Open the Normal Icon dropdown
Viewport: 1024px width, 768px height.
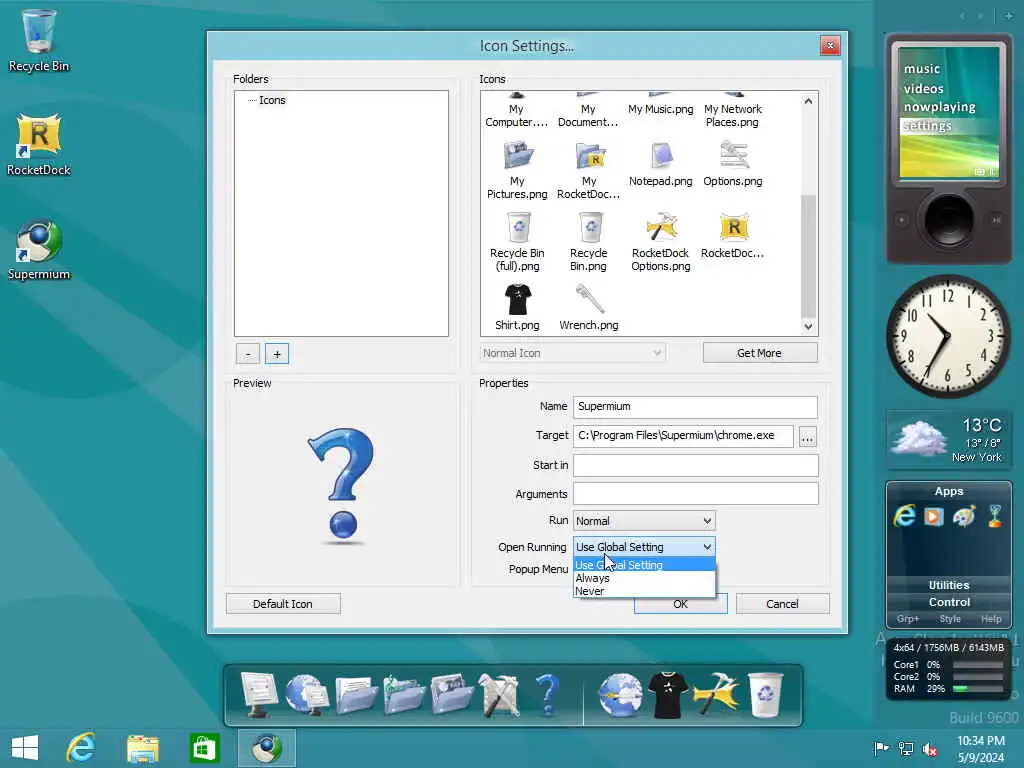tap(573, 353)
